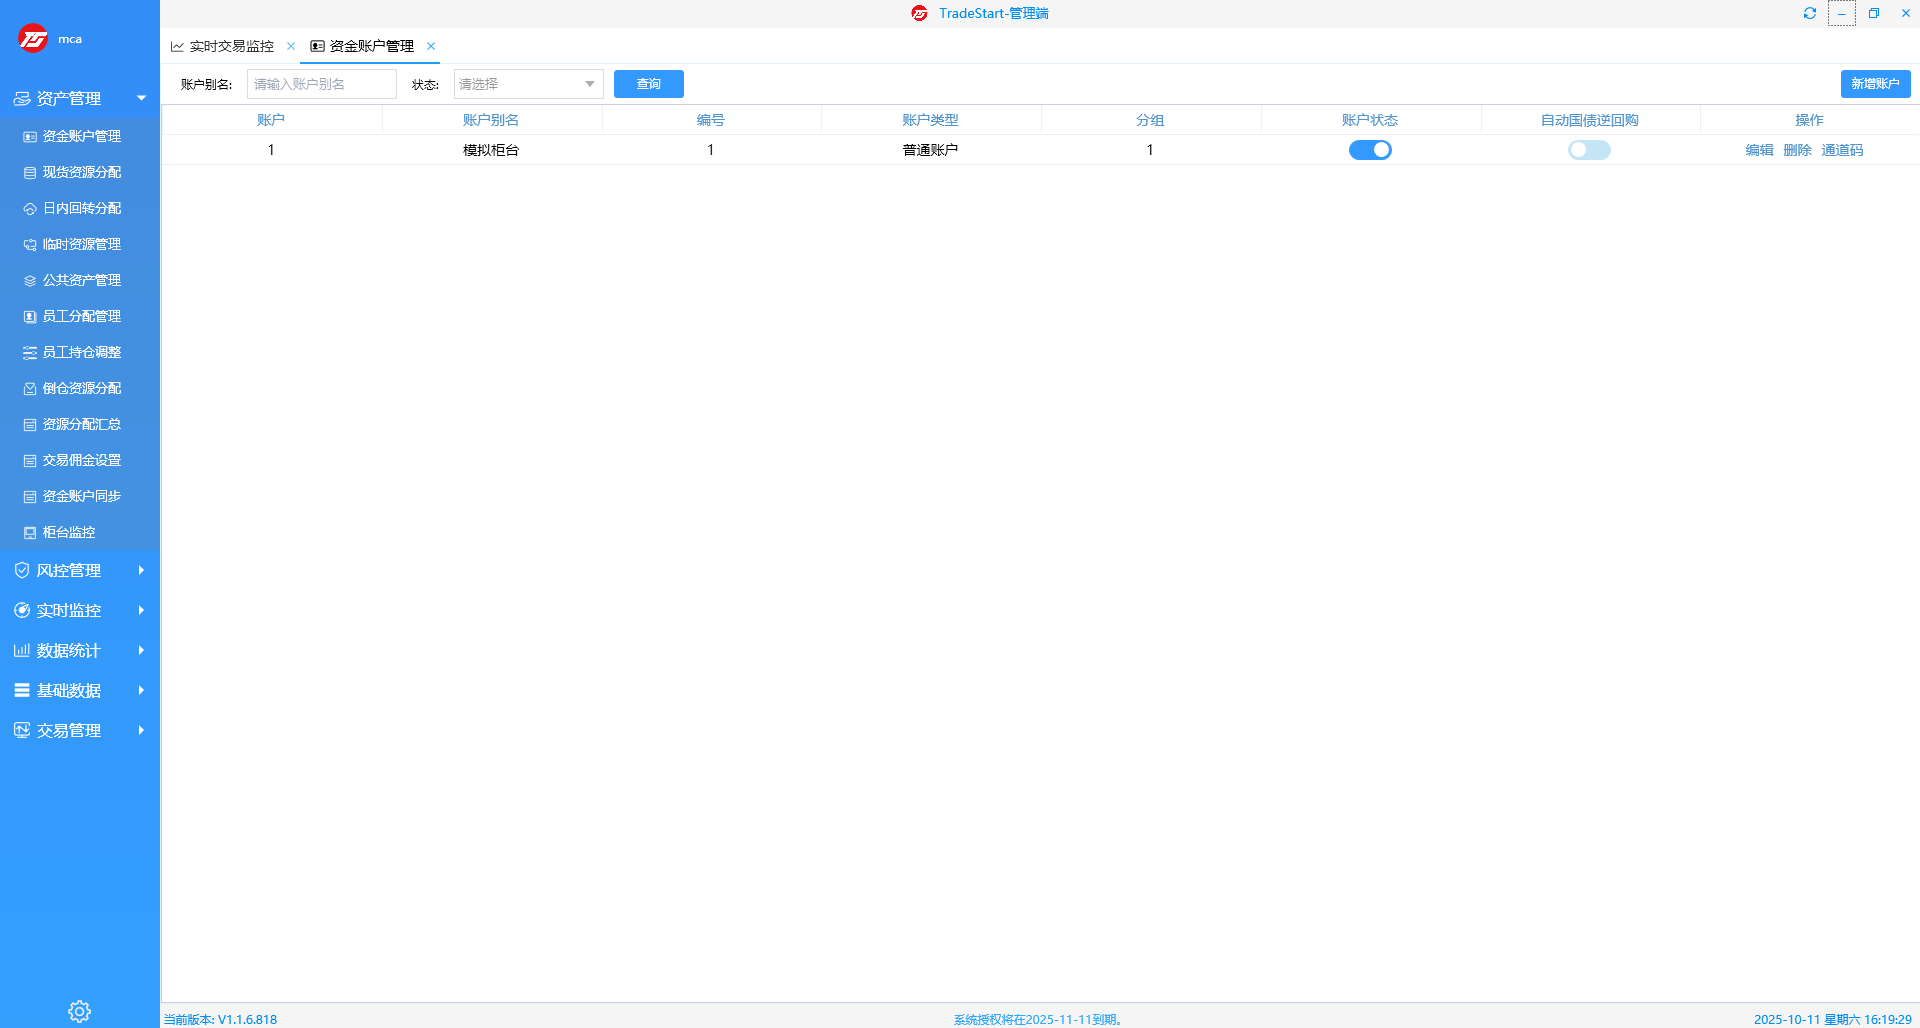Collapse 资产管理 menu section
1920x1028 pixels.
[80, 98]
